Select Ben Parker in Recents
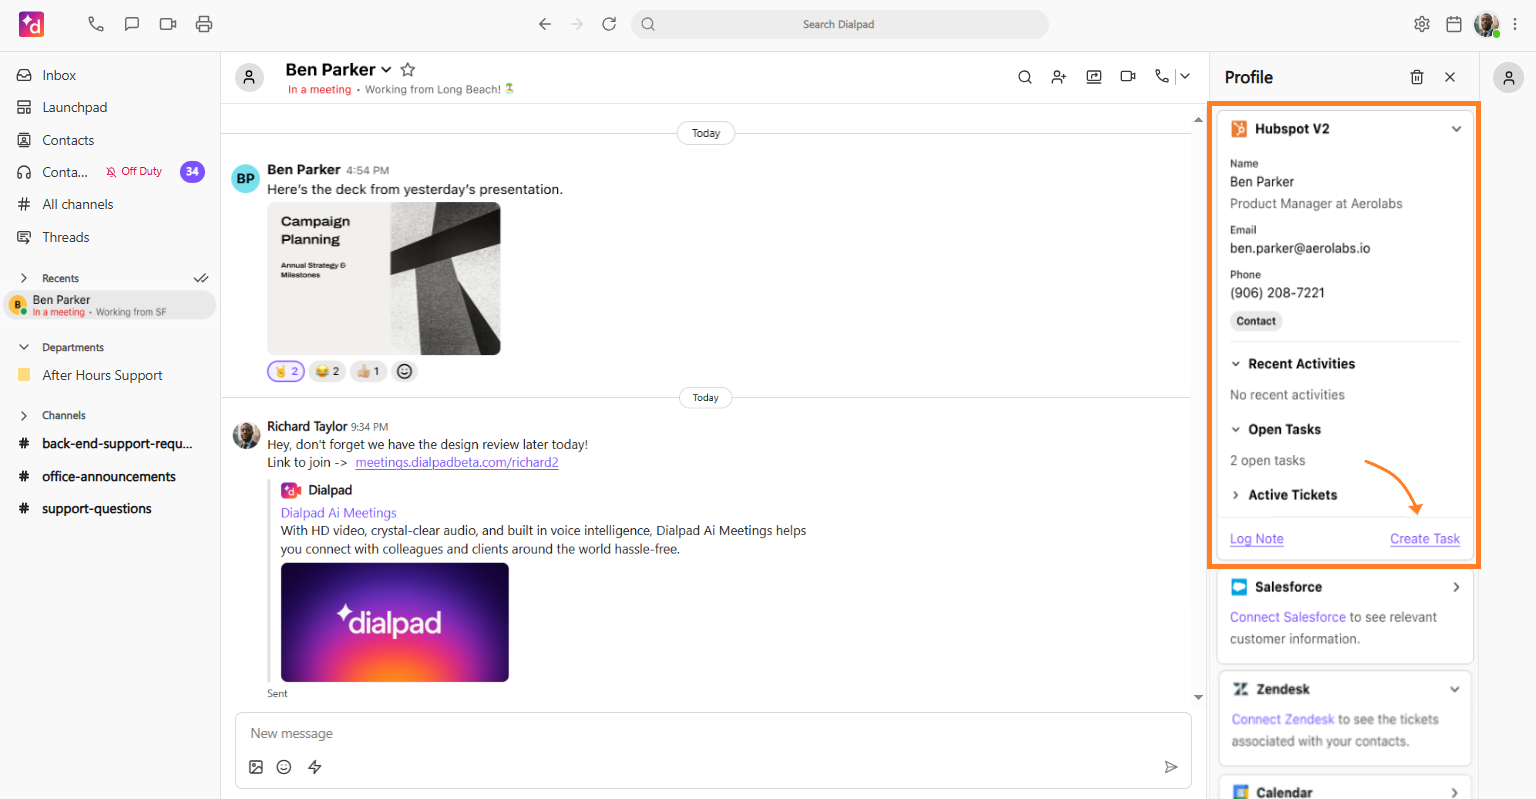The width and height of the screenshot is (1536, 799). [110, 305]
